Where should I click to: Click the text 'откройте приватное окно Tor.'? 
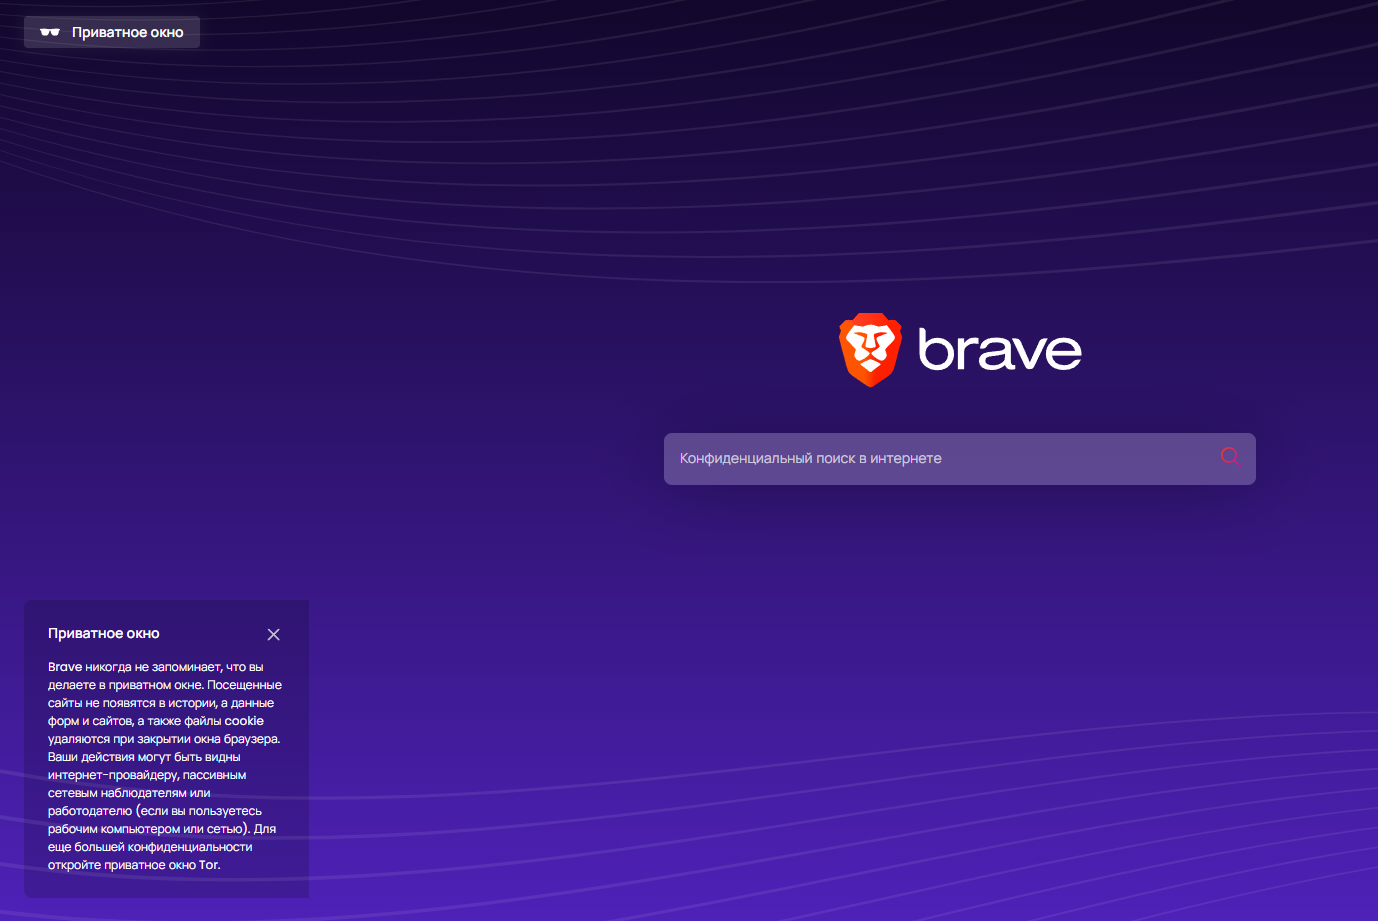134,865
